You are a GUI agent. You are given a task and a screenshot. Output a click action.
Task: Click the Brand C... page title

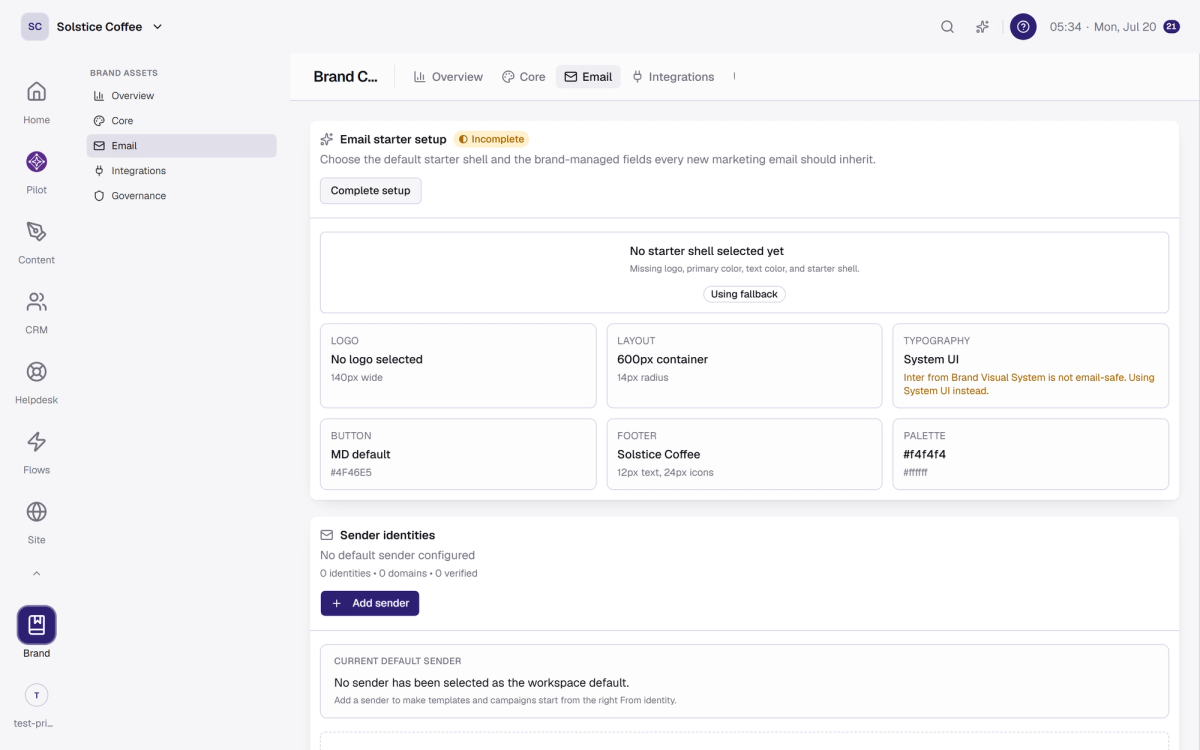click(x=346, y=77)
